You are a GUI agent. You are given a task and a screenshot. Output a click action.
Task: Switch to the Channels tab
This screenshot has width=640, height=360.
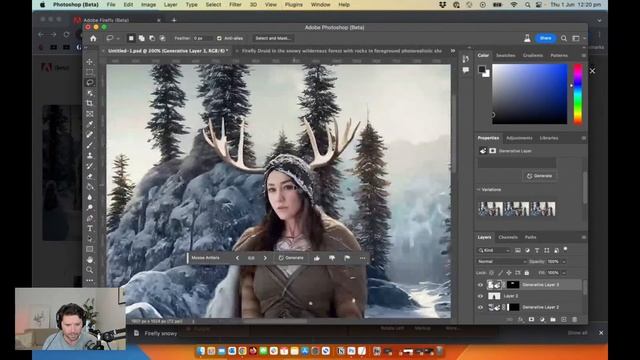[x=508, y=237]
